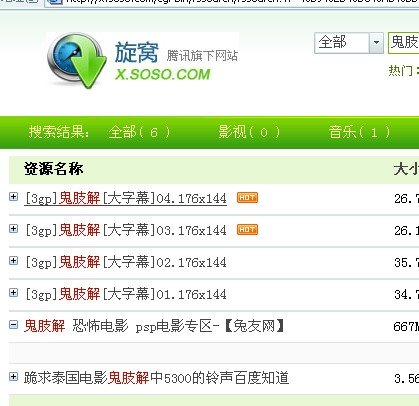
Task: Click the 旋窝 site name text
Action: tap(136, 52)
